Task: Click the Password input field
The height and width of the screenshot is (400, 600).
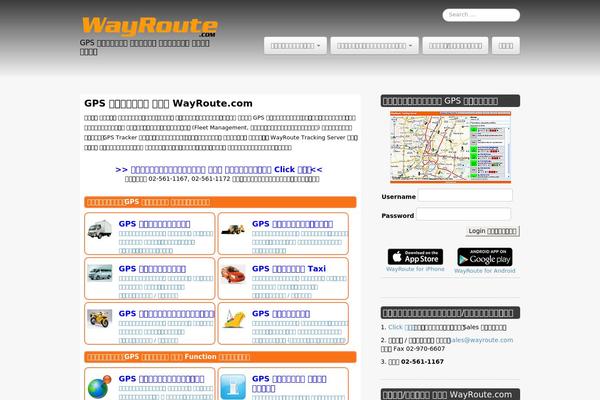Action: [463, 214]
